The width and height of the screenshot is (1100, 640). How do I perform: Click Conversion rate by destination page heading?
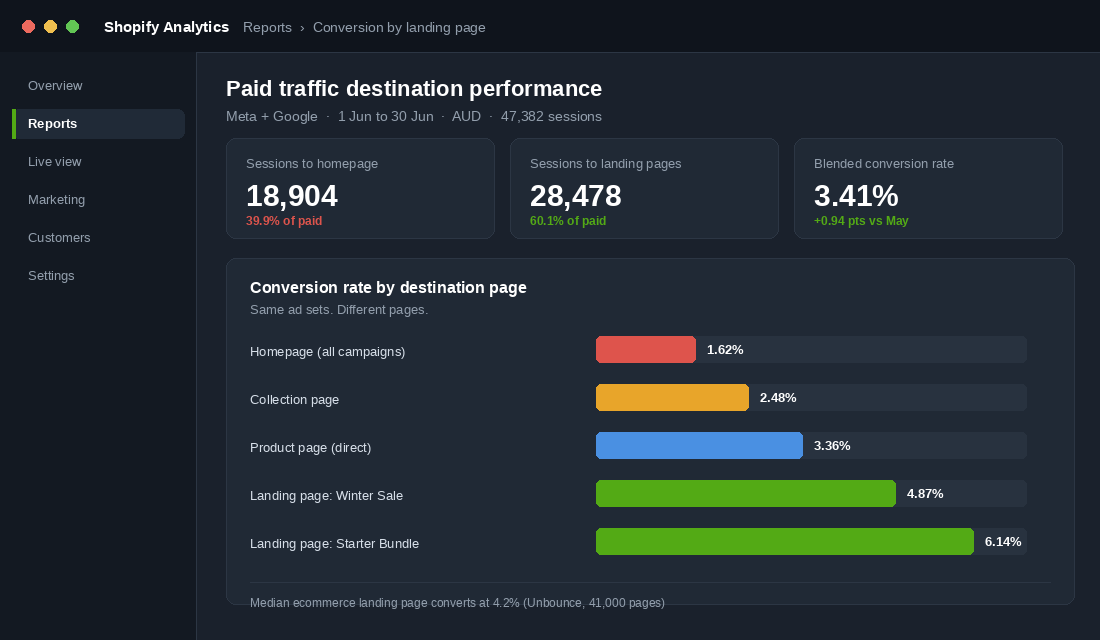click(388, 288)
